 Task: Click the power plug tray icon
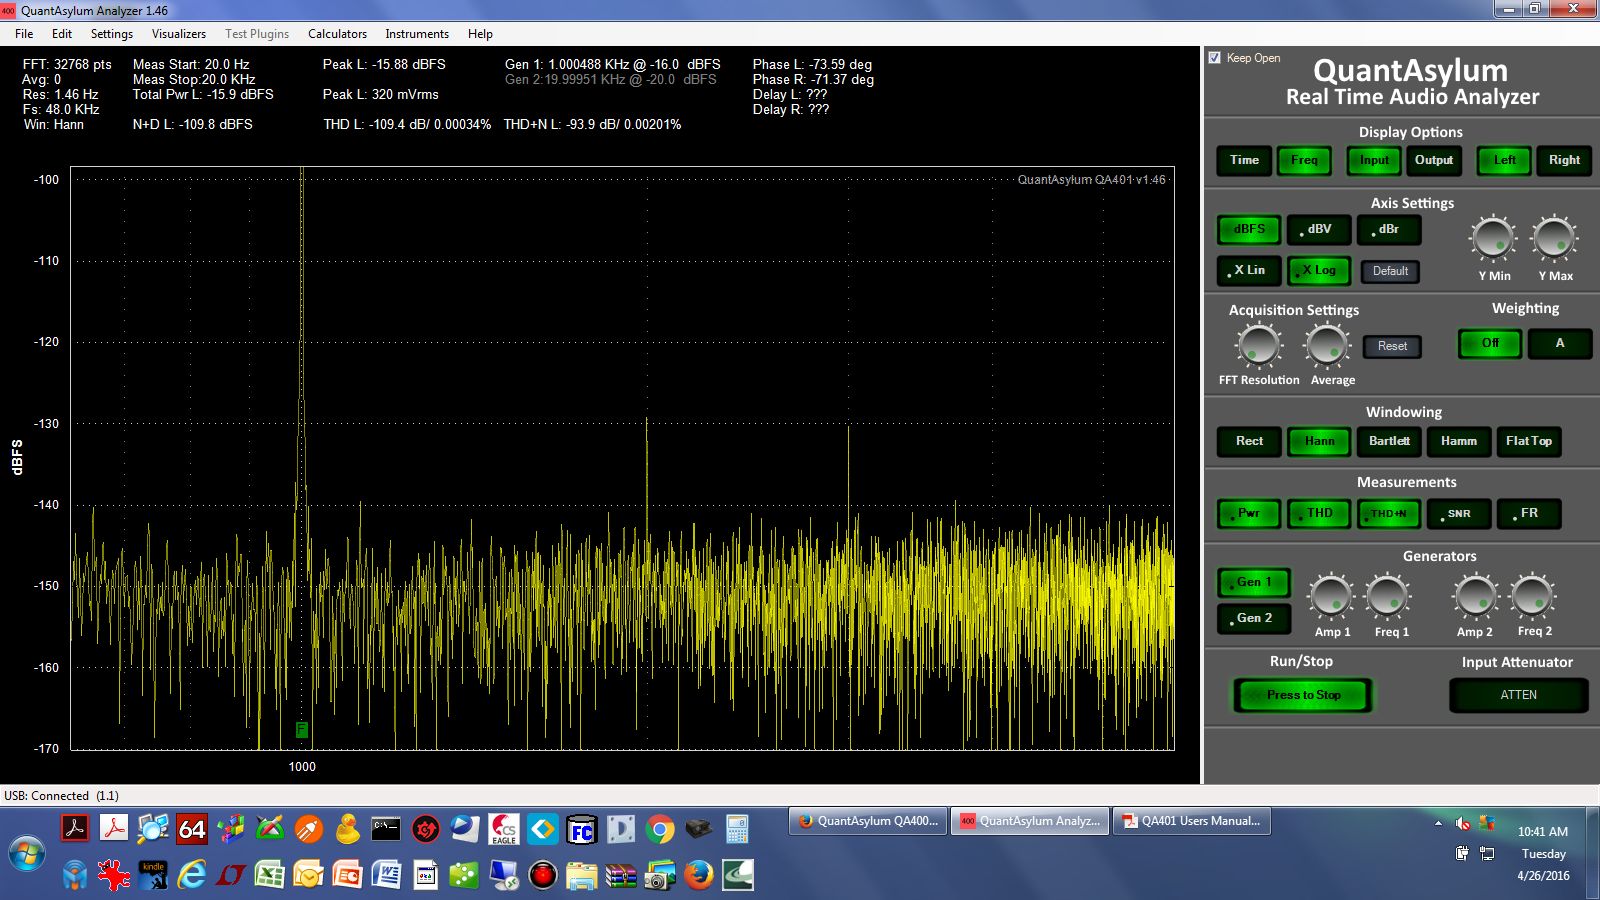click(x=1462, y=853)
